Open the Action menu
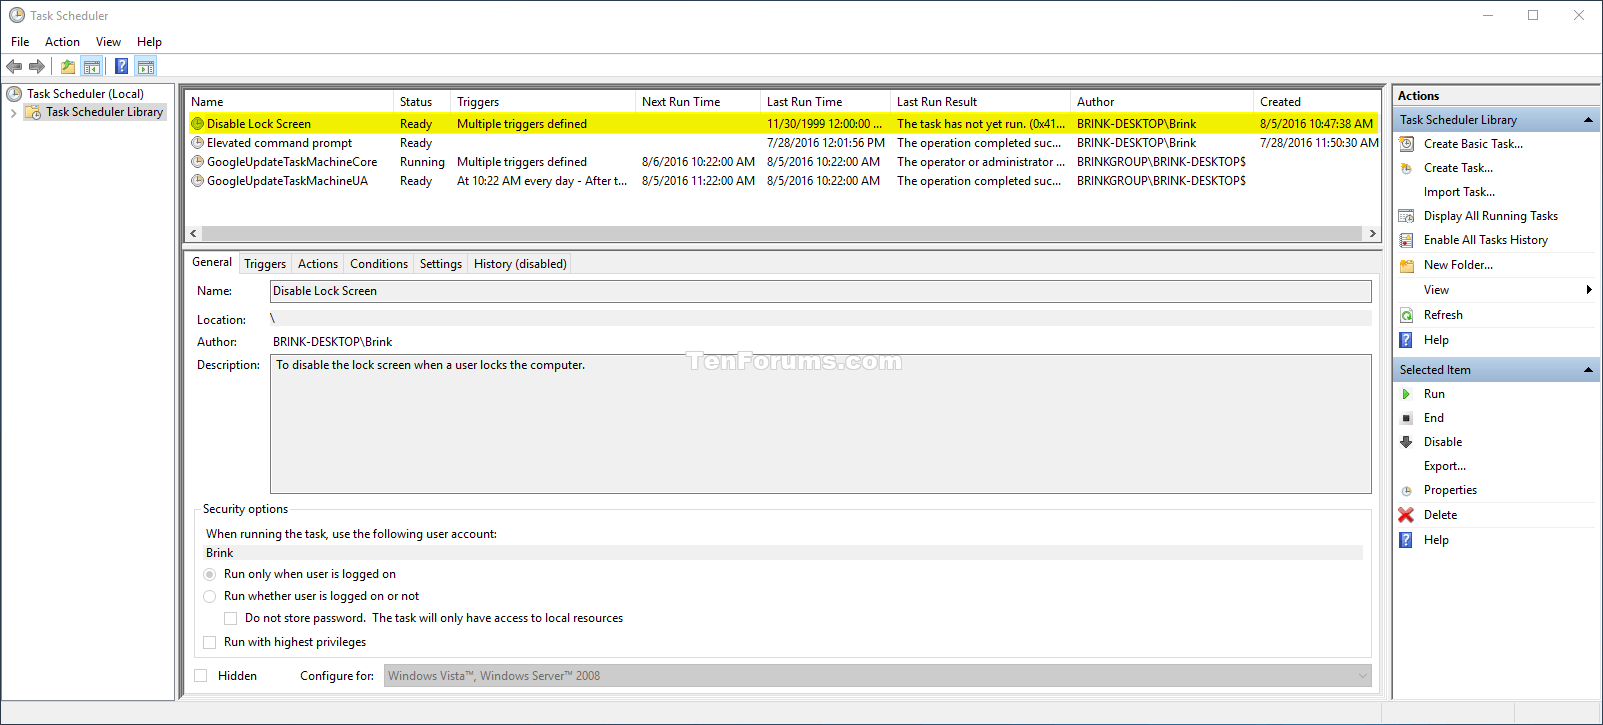1603x725 pixels. [x=62, y=42]
